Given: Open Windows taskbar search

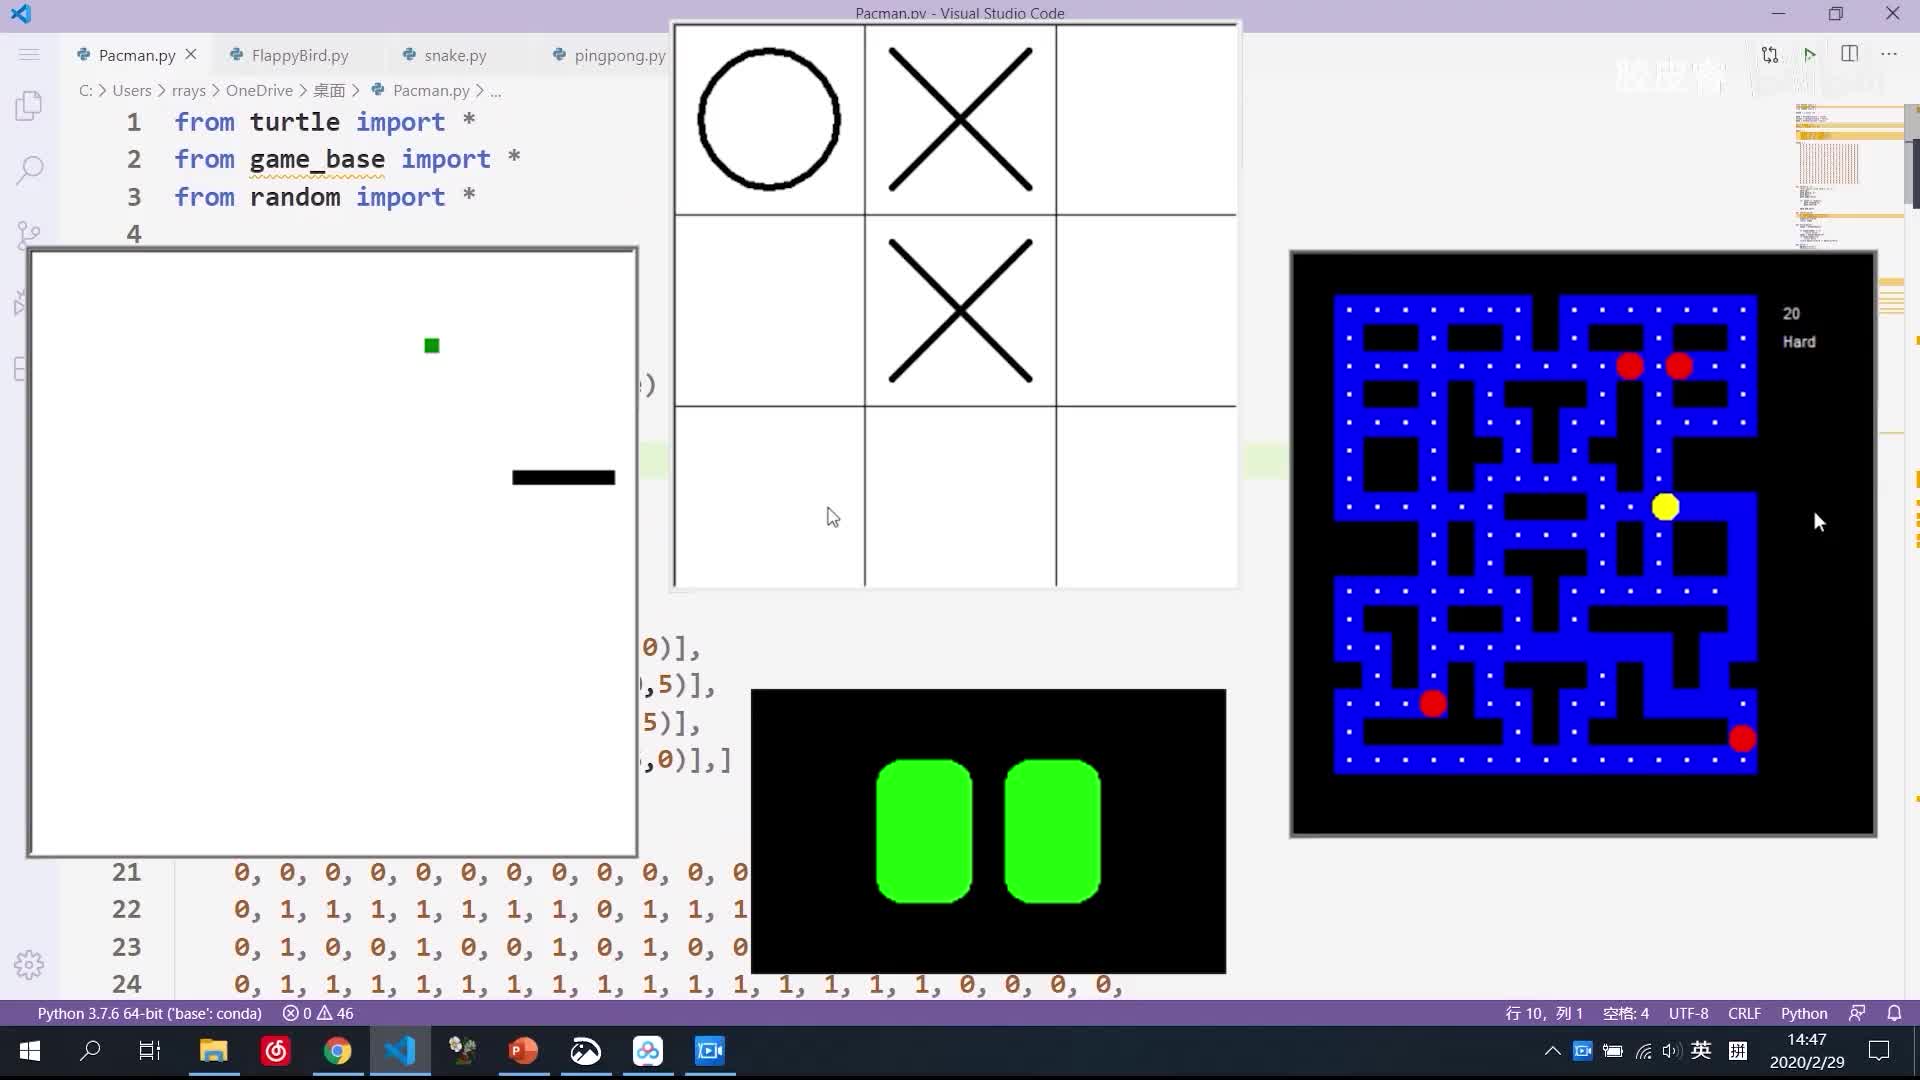Looking at the screenshot, I should click(x=90, y=1051).
